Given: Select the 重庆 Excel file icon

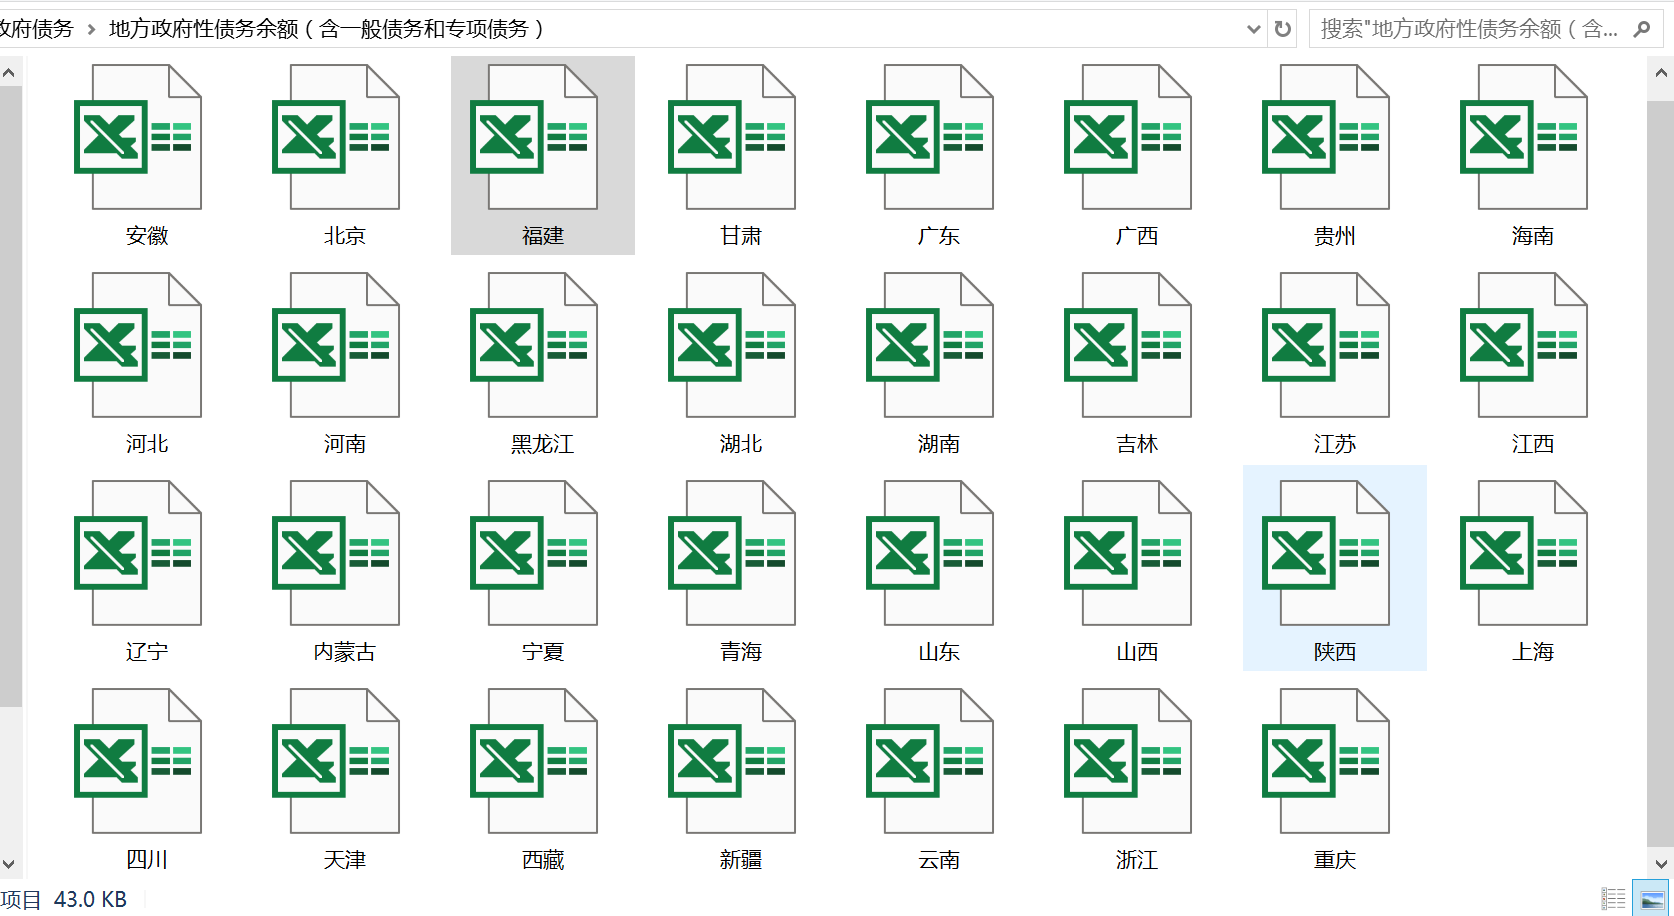Looking at the screenshot, I should 1326,761.
